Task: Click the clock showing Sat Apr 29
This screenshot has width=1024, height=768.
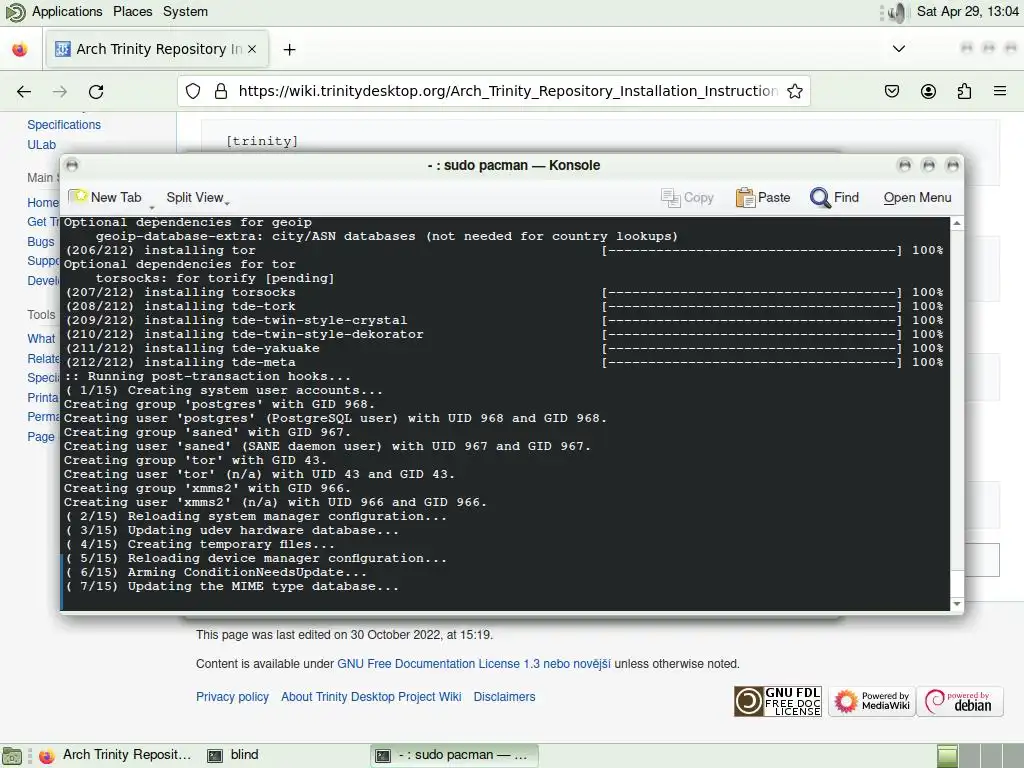Action: point(967,12)
